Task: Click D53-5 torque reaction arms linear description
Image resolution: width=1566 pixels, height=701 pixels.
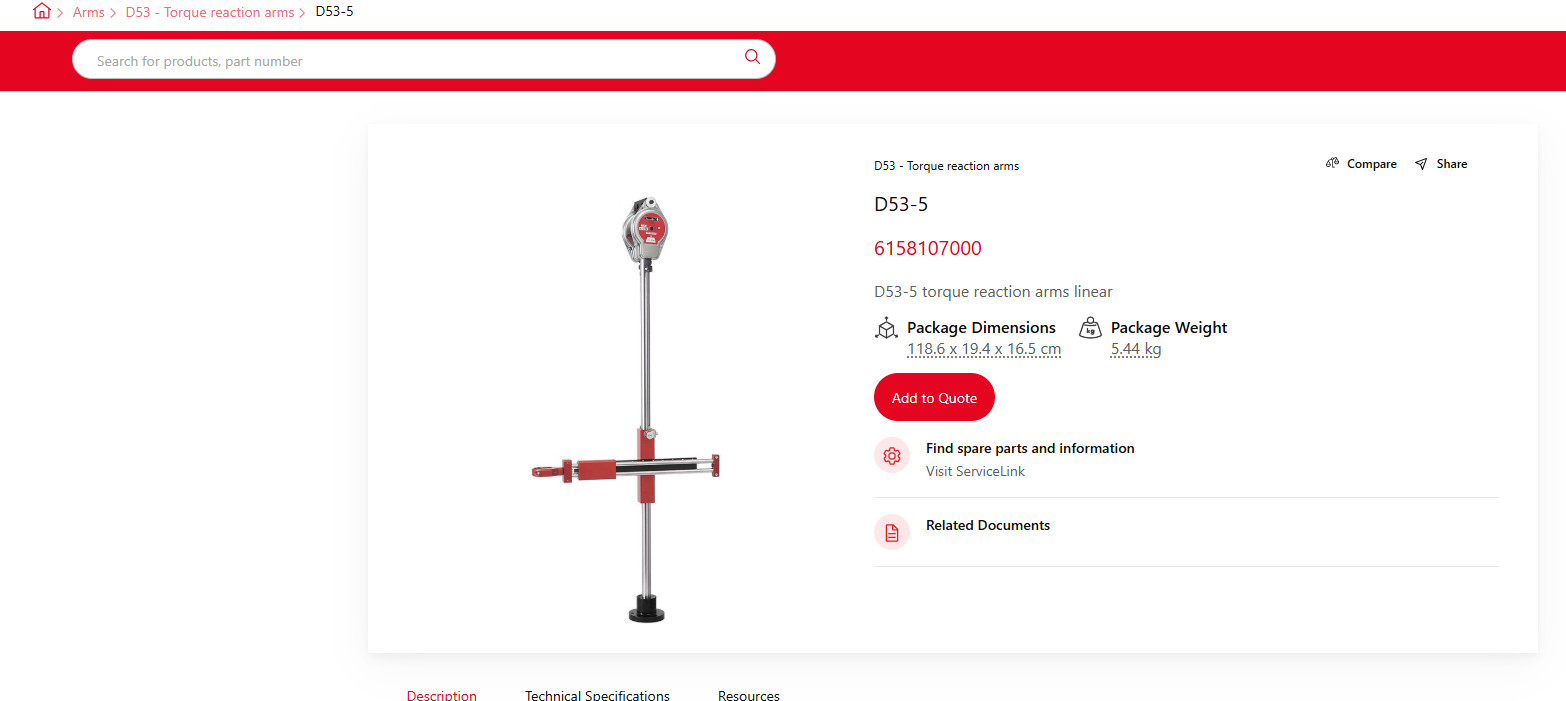Action: pyautogui.click(x=993, y=292)
